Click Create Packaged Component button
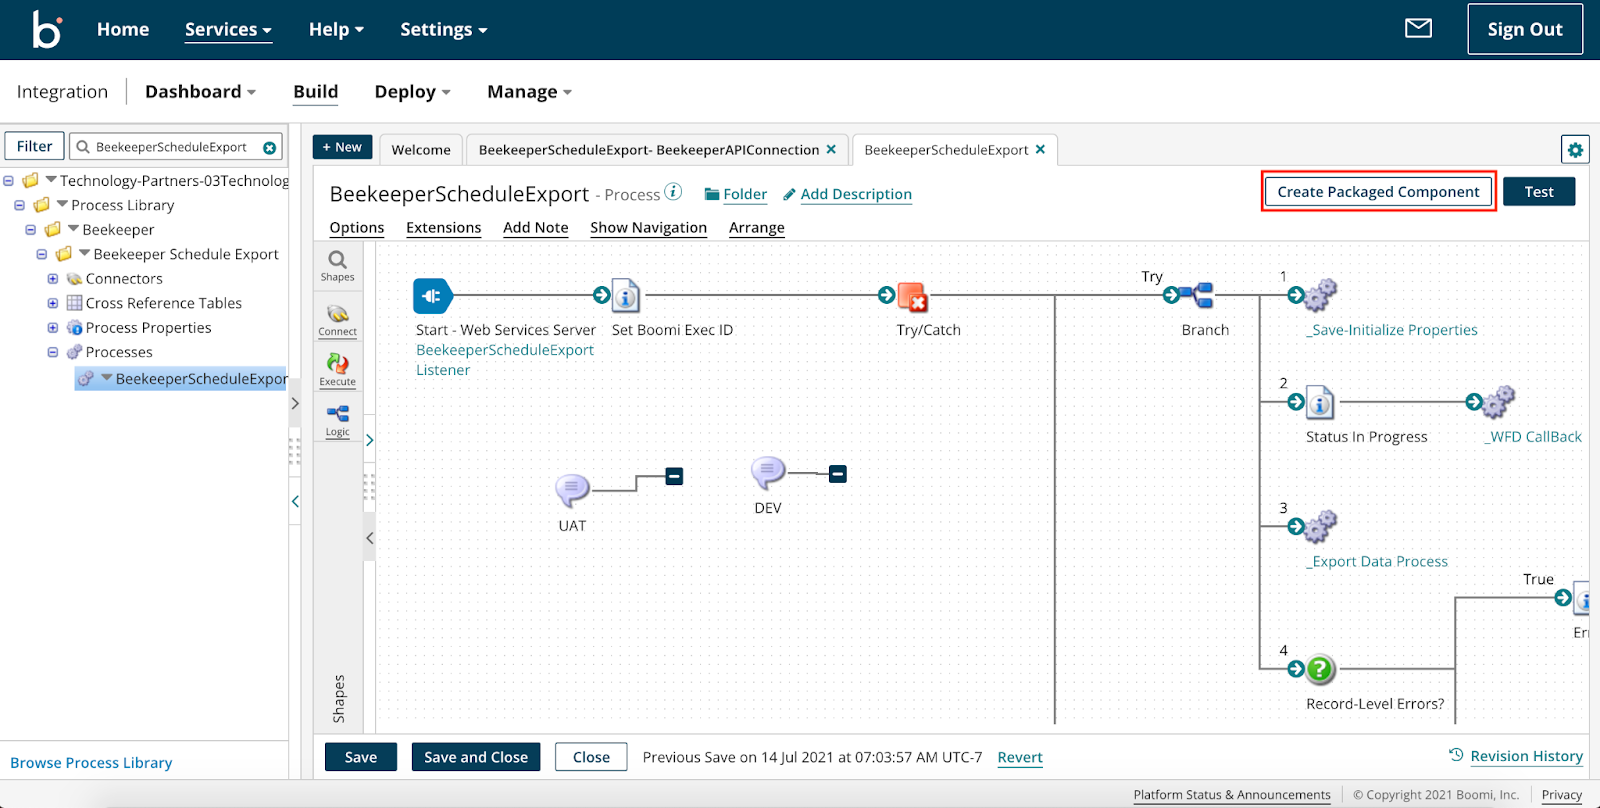1600x808 pixels. pyautogui.click(x=1378, y=192)
